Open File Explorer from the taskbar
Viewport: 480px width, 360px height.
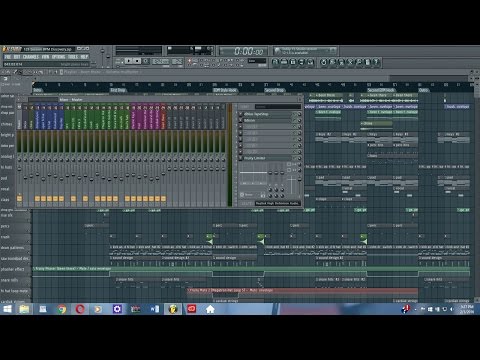pyautogui.click(x=24, y=309)
